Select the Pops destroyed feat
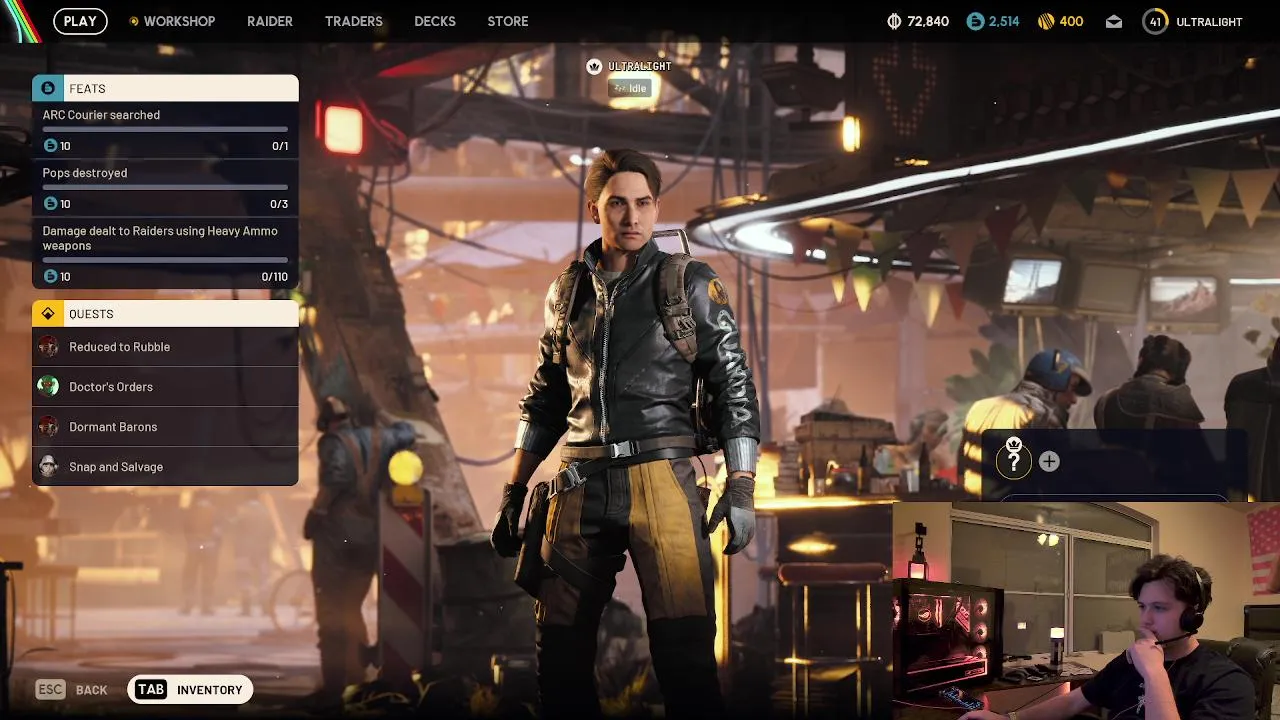 [165, 188]
